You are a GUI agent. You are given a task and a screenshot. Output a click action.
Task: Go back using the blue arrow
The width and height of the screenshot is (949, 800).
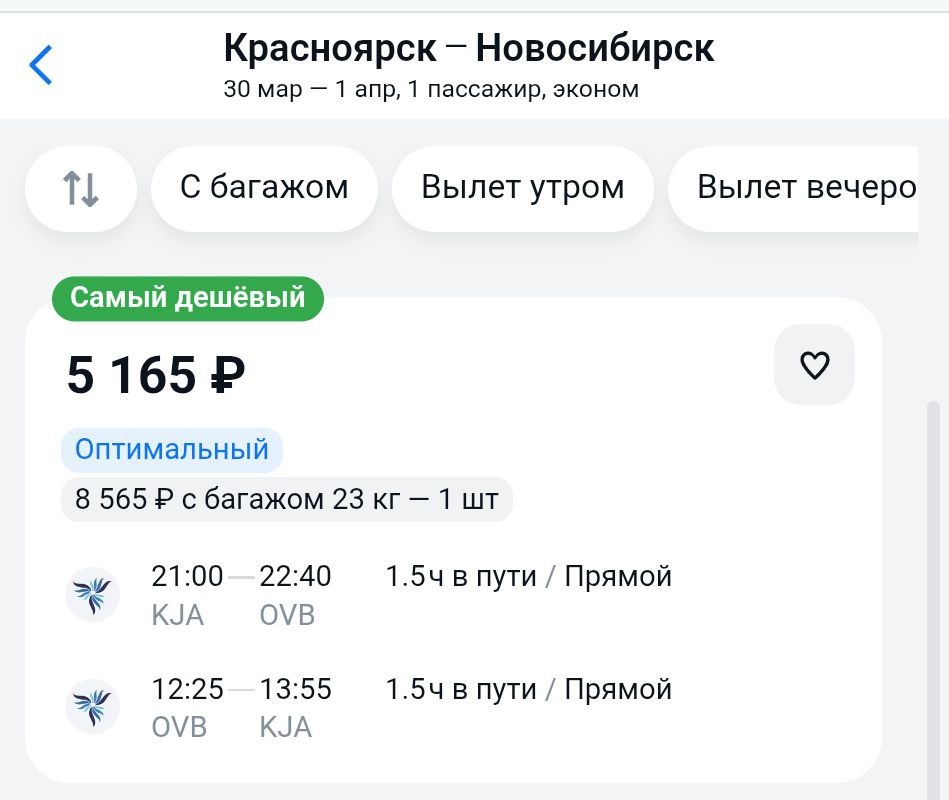[41, 65]
